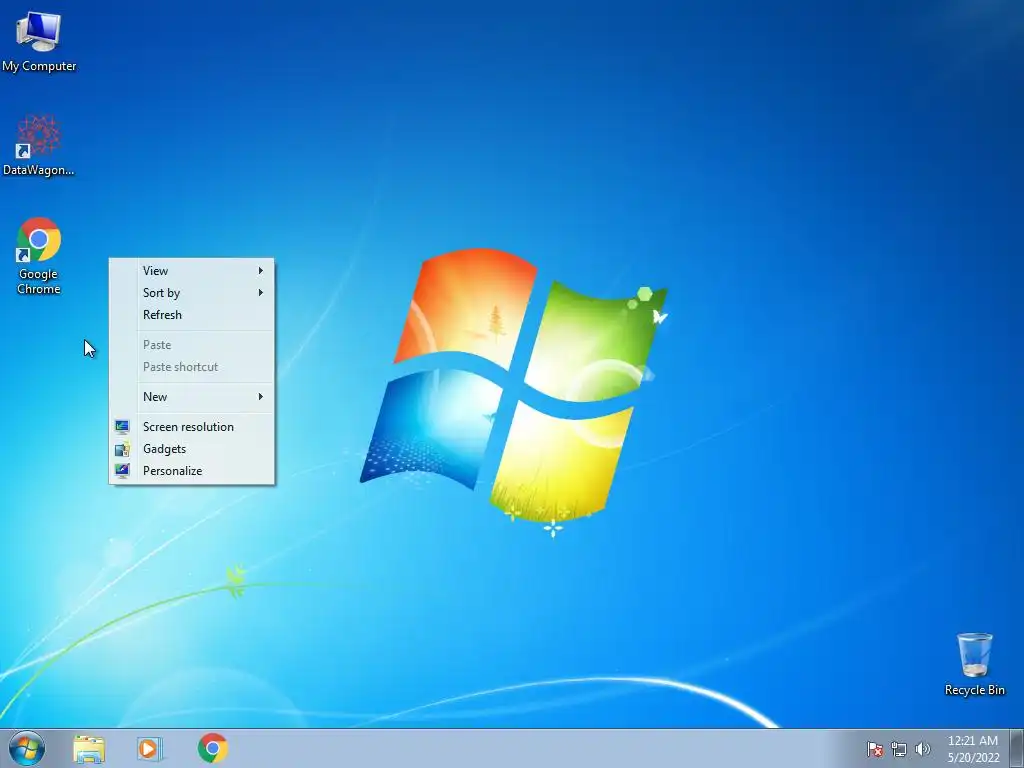Click the Gadgets menu icon
Image resolution: width=1024 pixels, height=768 pixels.
pyautogui.click(x=122, y=449)
